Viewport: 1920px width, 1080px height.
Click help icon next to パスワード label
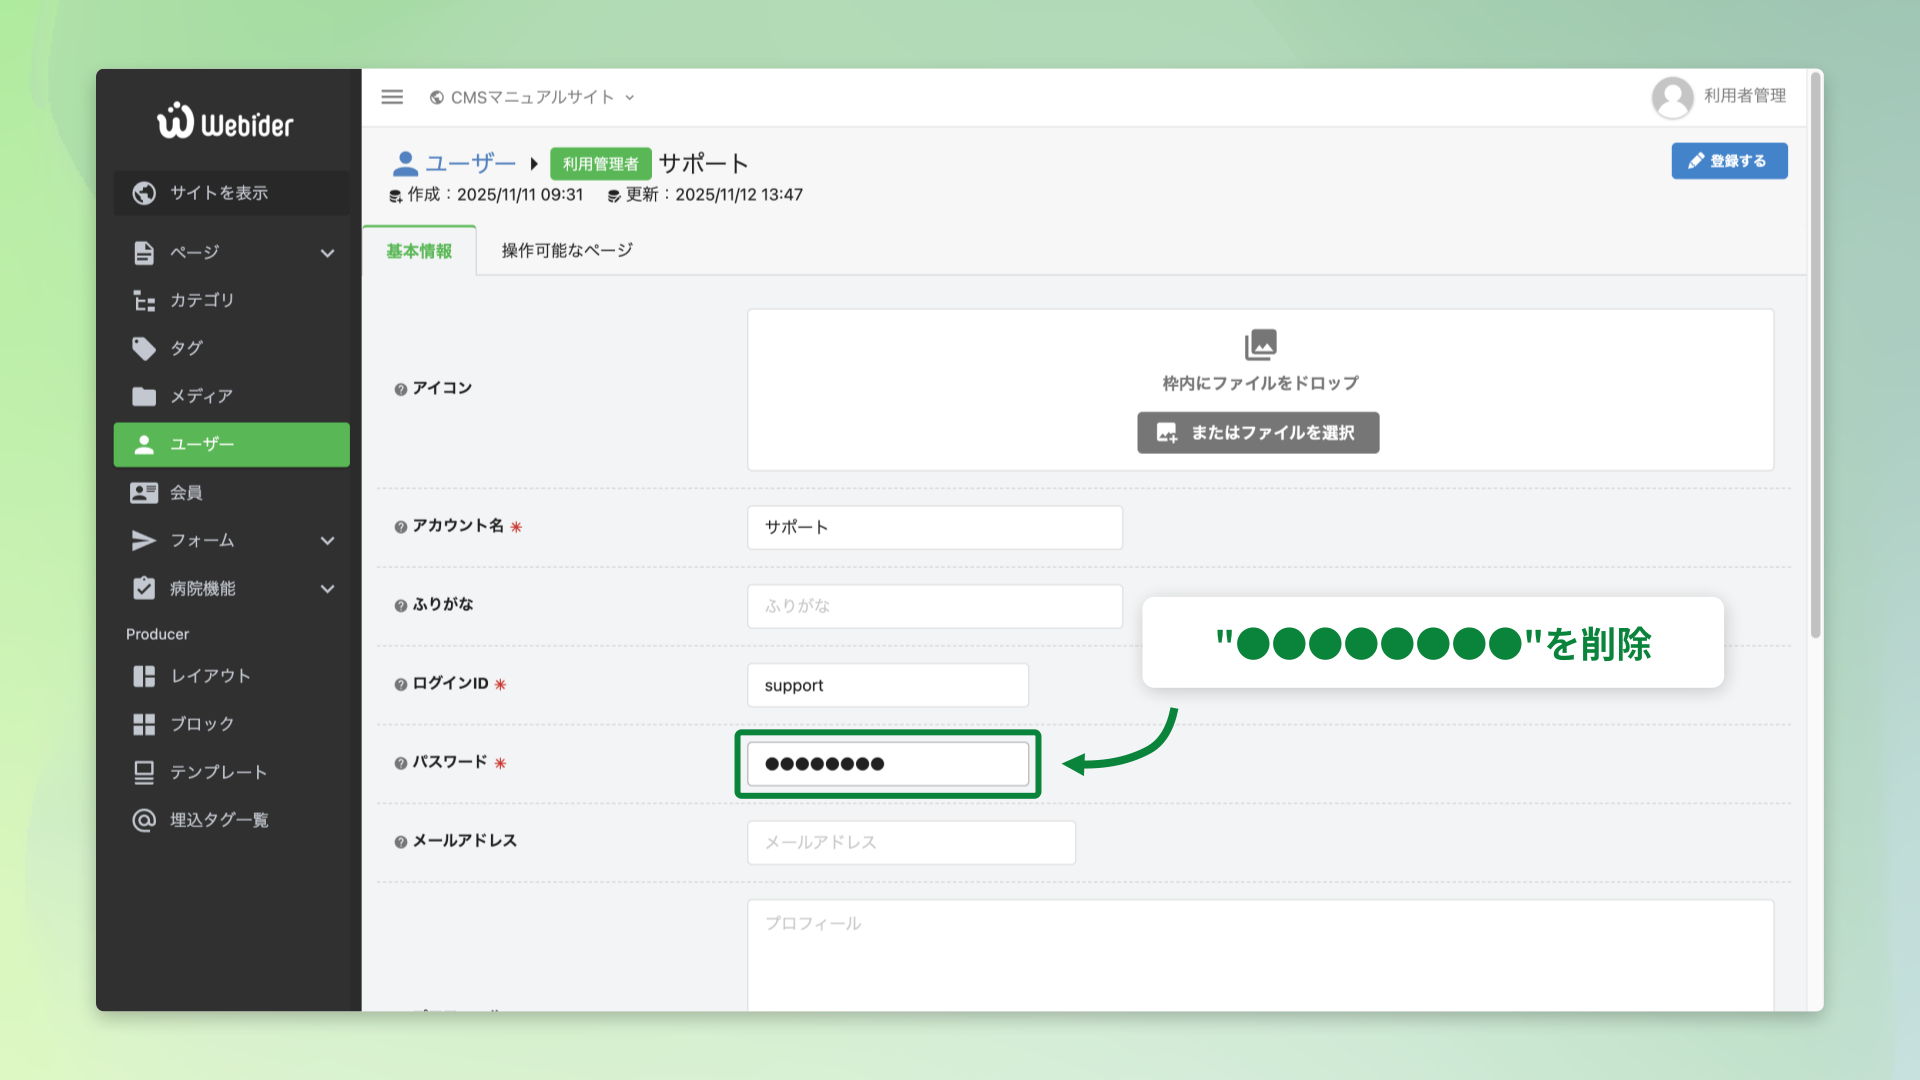pyautogui.click(x=400, y=763)
